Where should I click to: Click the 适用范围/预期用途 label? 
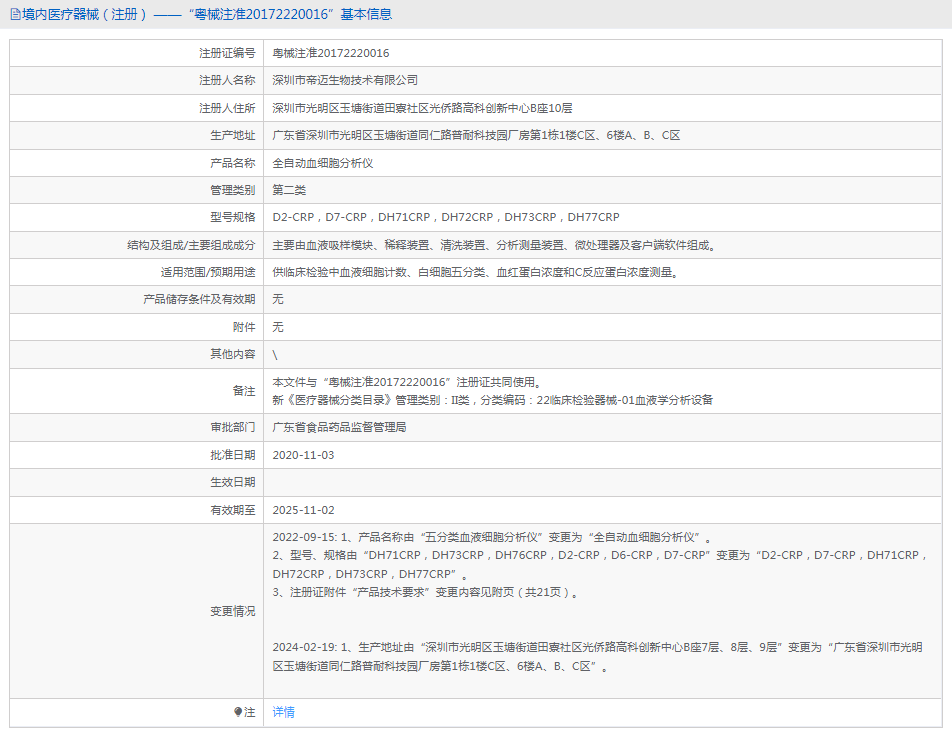pos(208,273)
